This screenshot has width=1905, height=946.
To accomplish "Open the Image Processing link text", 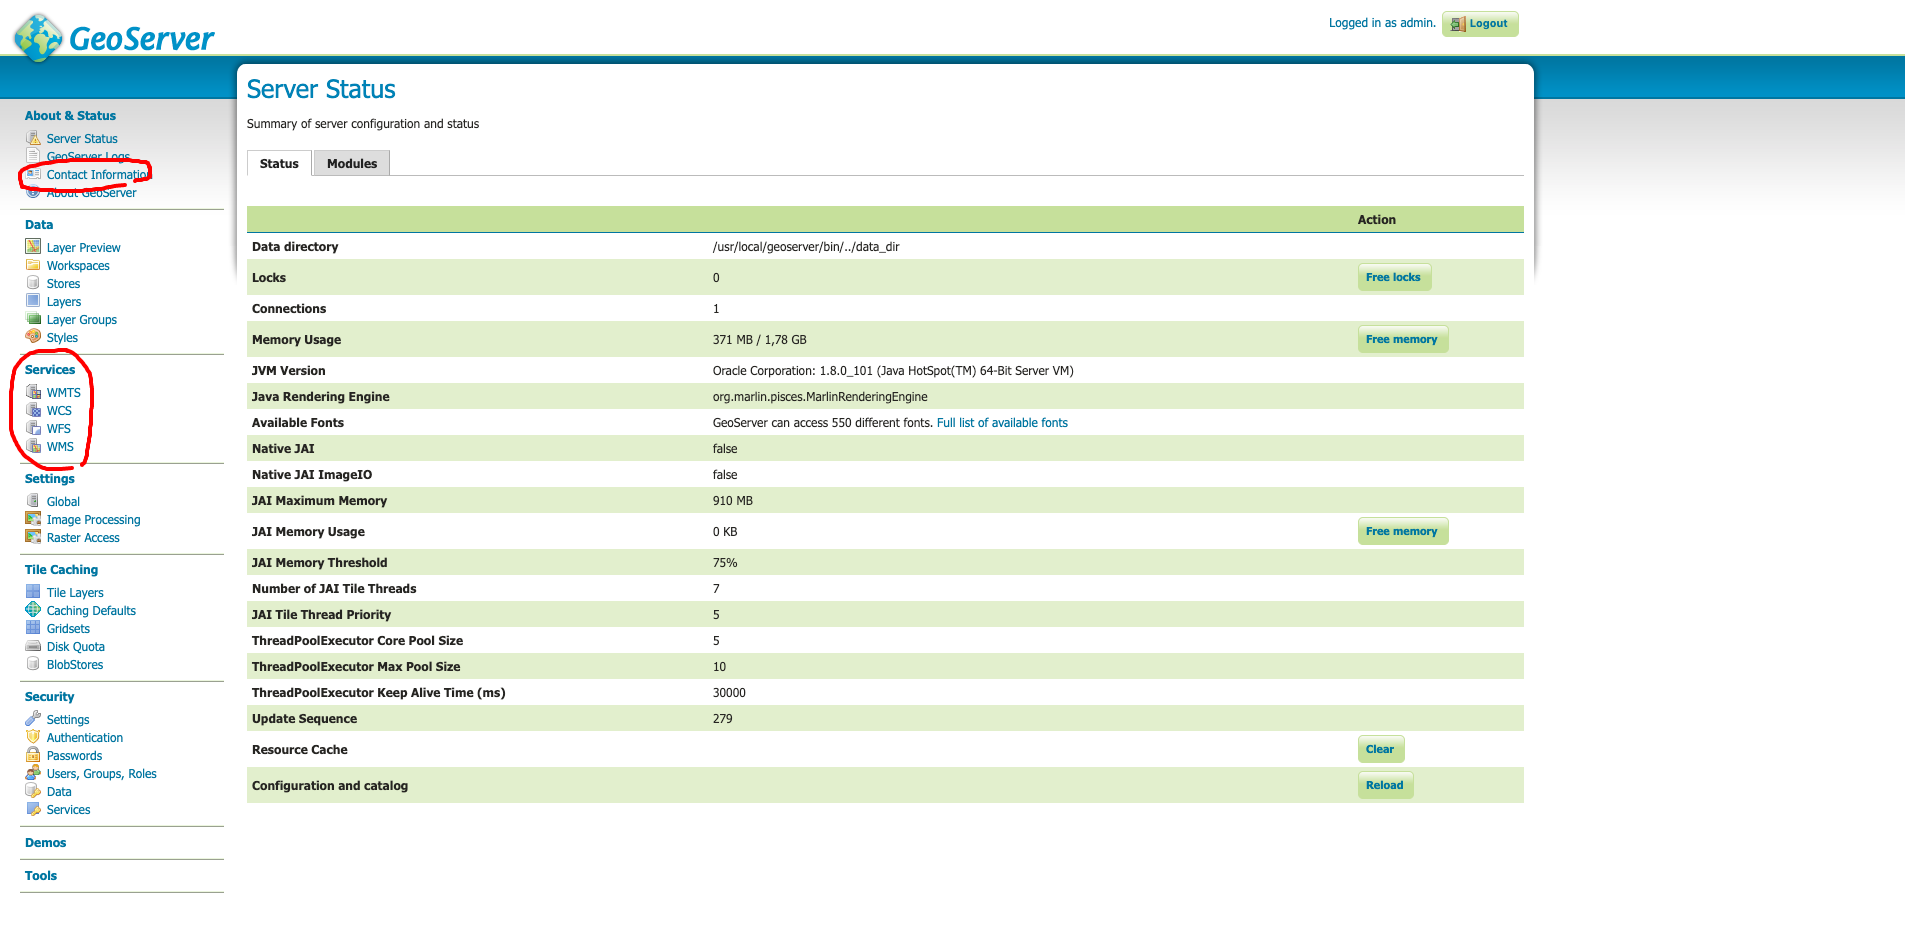I will tap(94, 520).
